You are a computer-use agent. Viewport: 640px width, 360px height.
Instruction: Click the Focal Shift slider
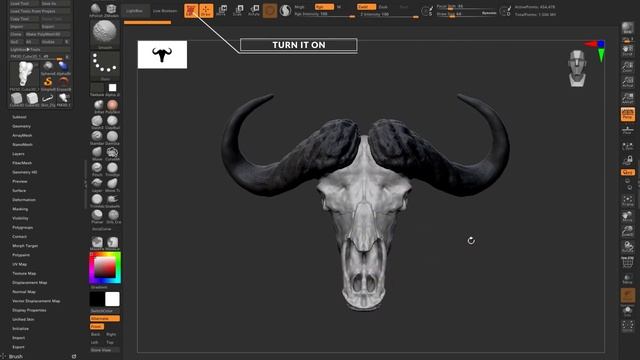pyautogui.click(x=457, y=7)
